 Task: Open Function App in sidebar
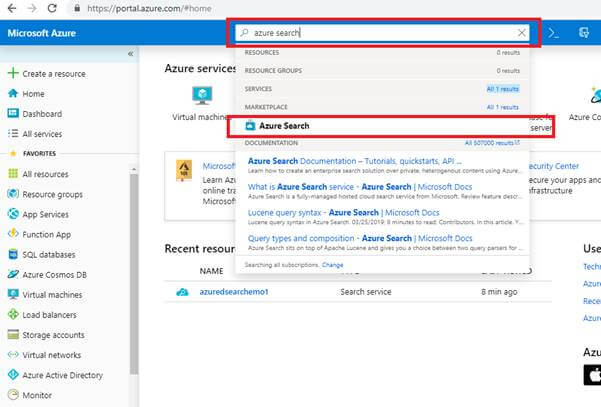(46, 235)
